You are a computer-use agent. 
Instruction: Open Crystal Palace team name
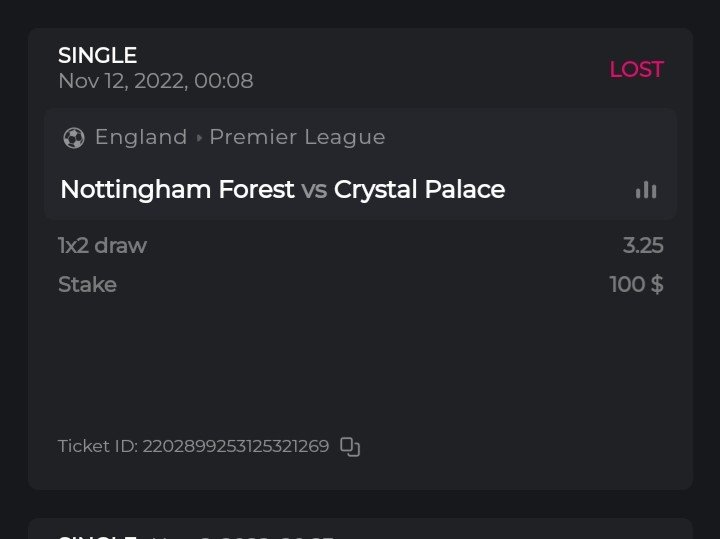(x=419, y=189)
